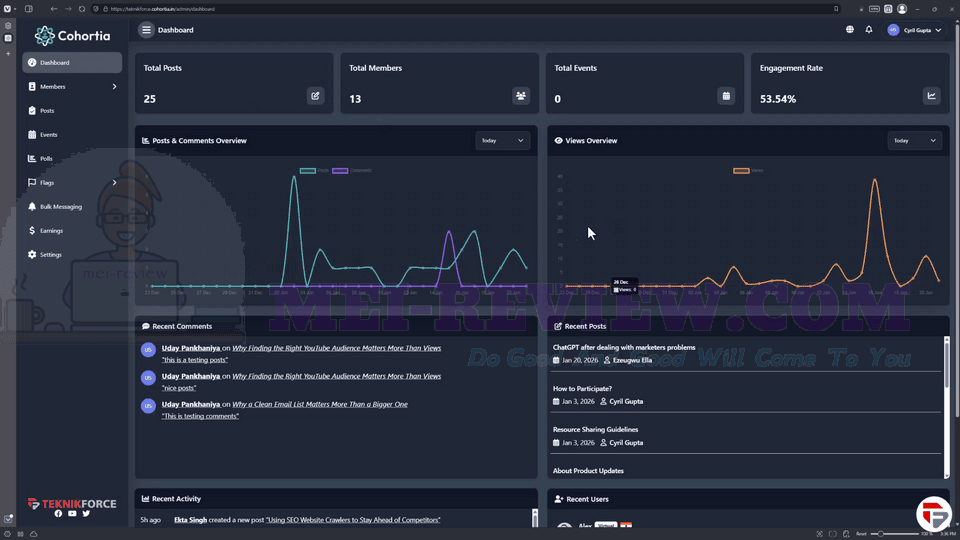Viewport: 960px width, 540px height.
Task: Click the Recent Posts scrollbar
Action: pyautogui.click(x=947, y=407)
